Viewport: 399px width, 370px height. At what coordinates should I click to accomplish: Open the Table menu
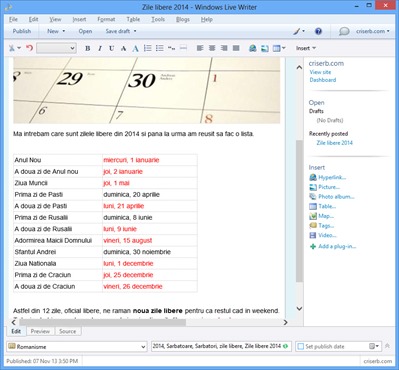(x=133, y=19)
